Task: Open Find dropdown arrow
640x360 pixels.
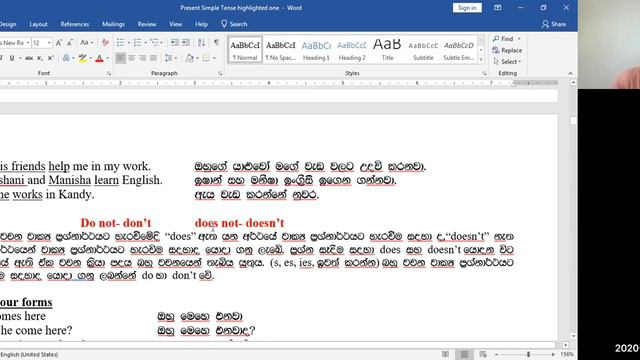Action: (519, 39)
